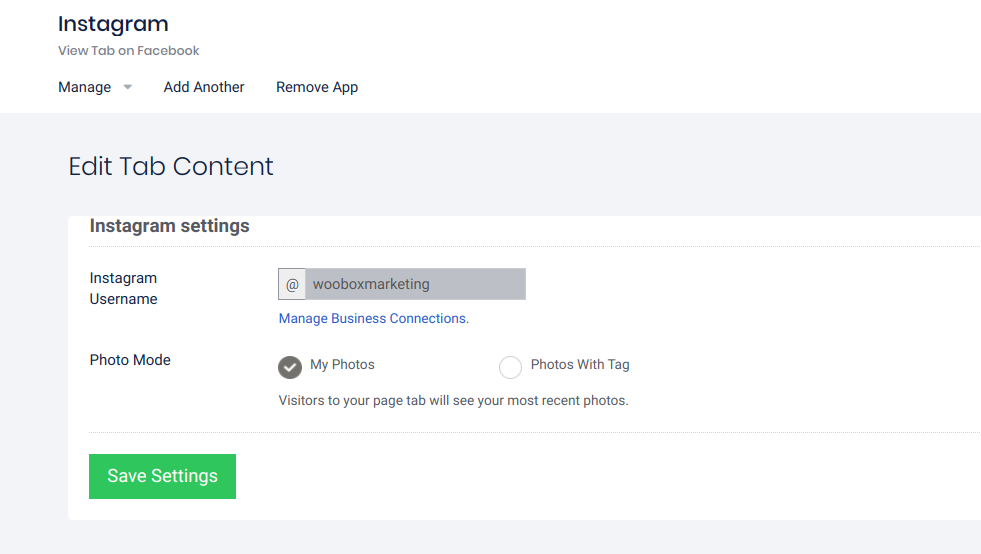Image resolution: width=981 pixels, height=554 pixels.
Task: Click the Instagram Username field label
Action: [x=124, y=288]
